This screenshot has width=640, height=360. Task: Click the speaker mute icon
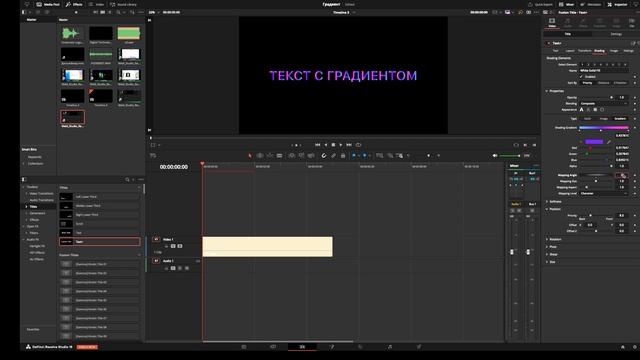tap(495, 156)
